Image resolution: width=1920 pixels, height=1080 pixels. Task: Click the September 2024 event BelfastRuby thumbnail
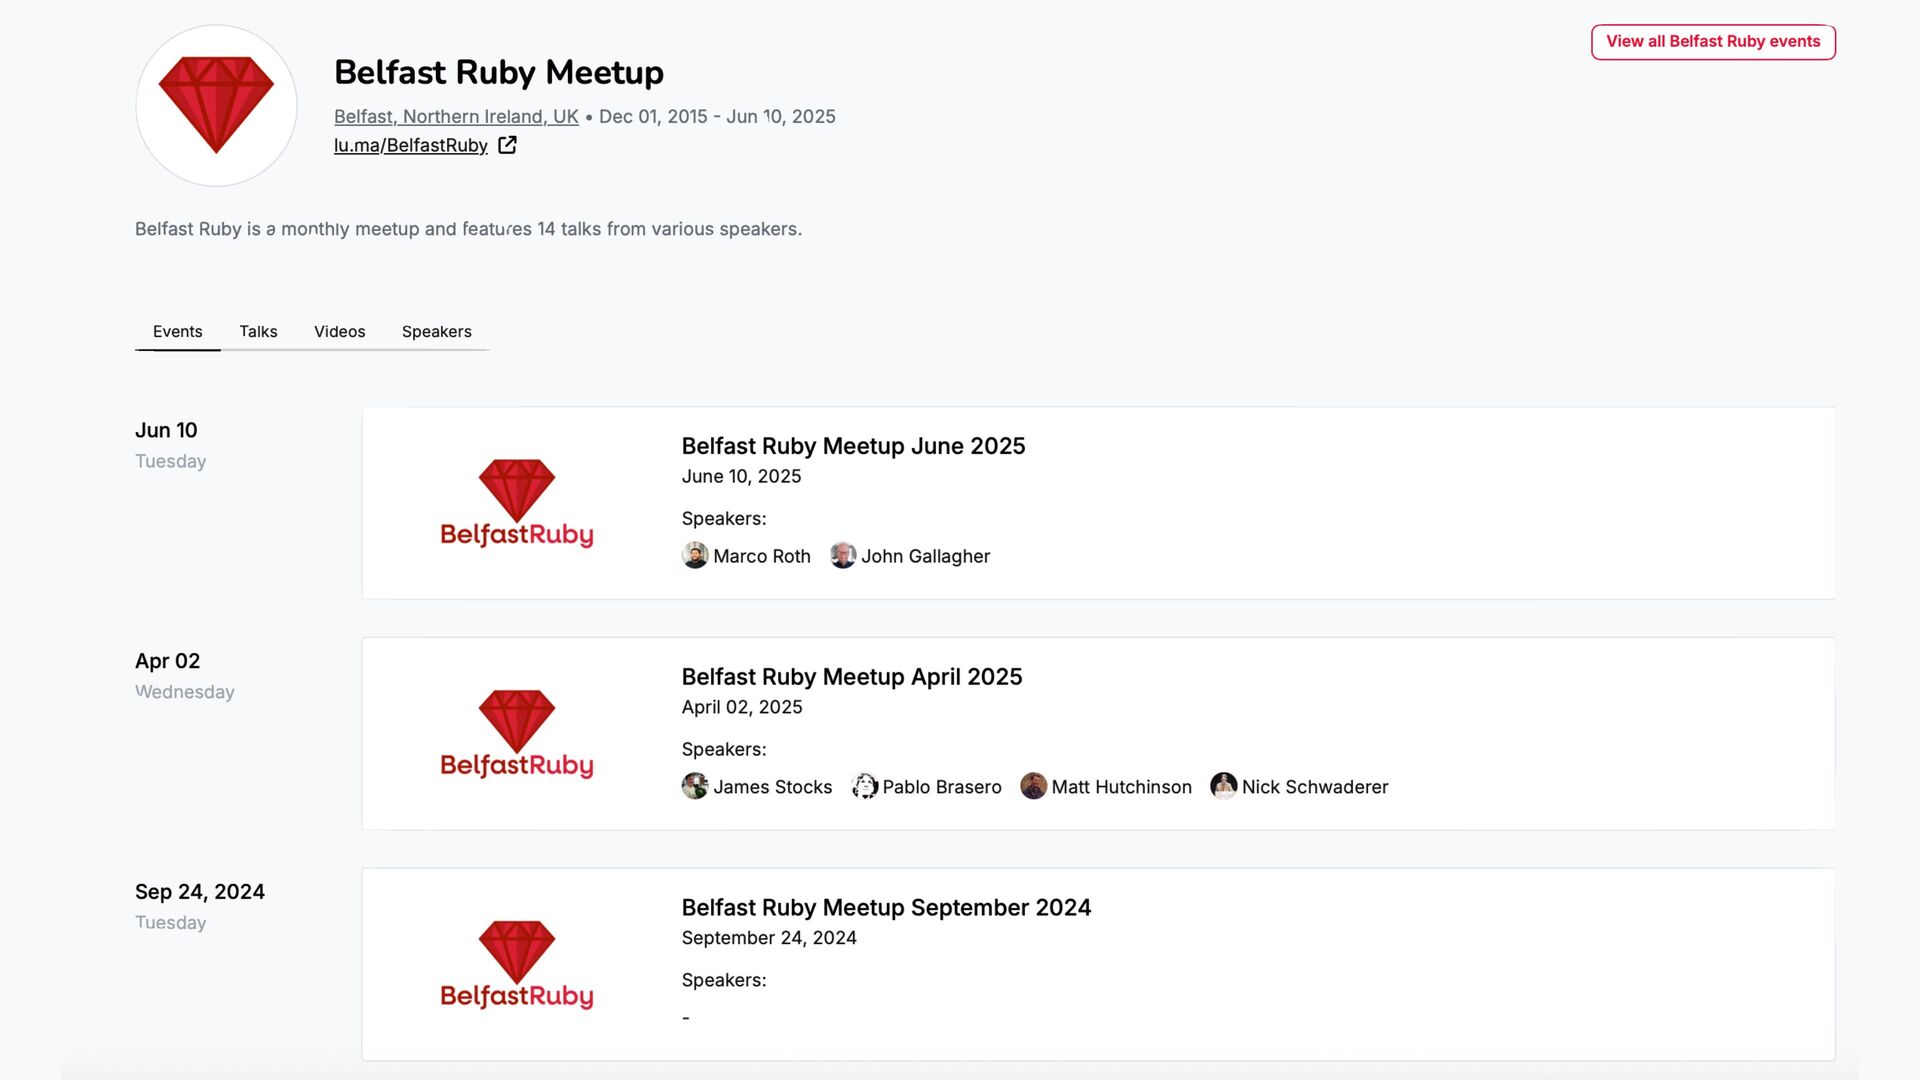(x=516, y=964)
